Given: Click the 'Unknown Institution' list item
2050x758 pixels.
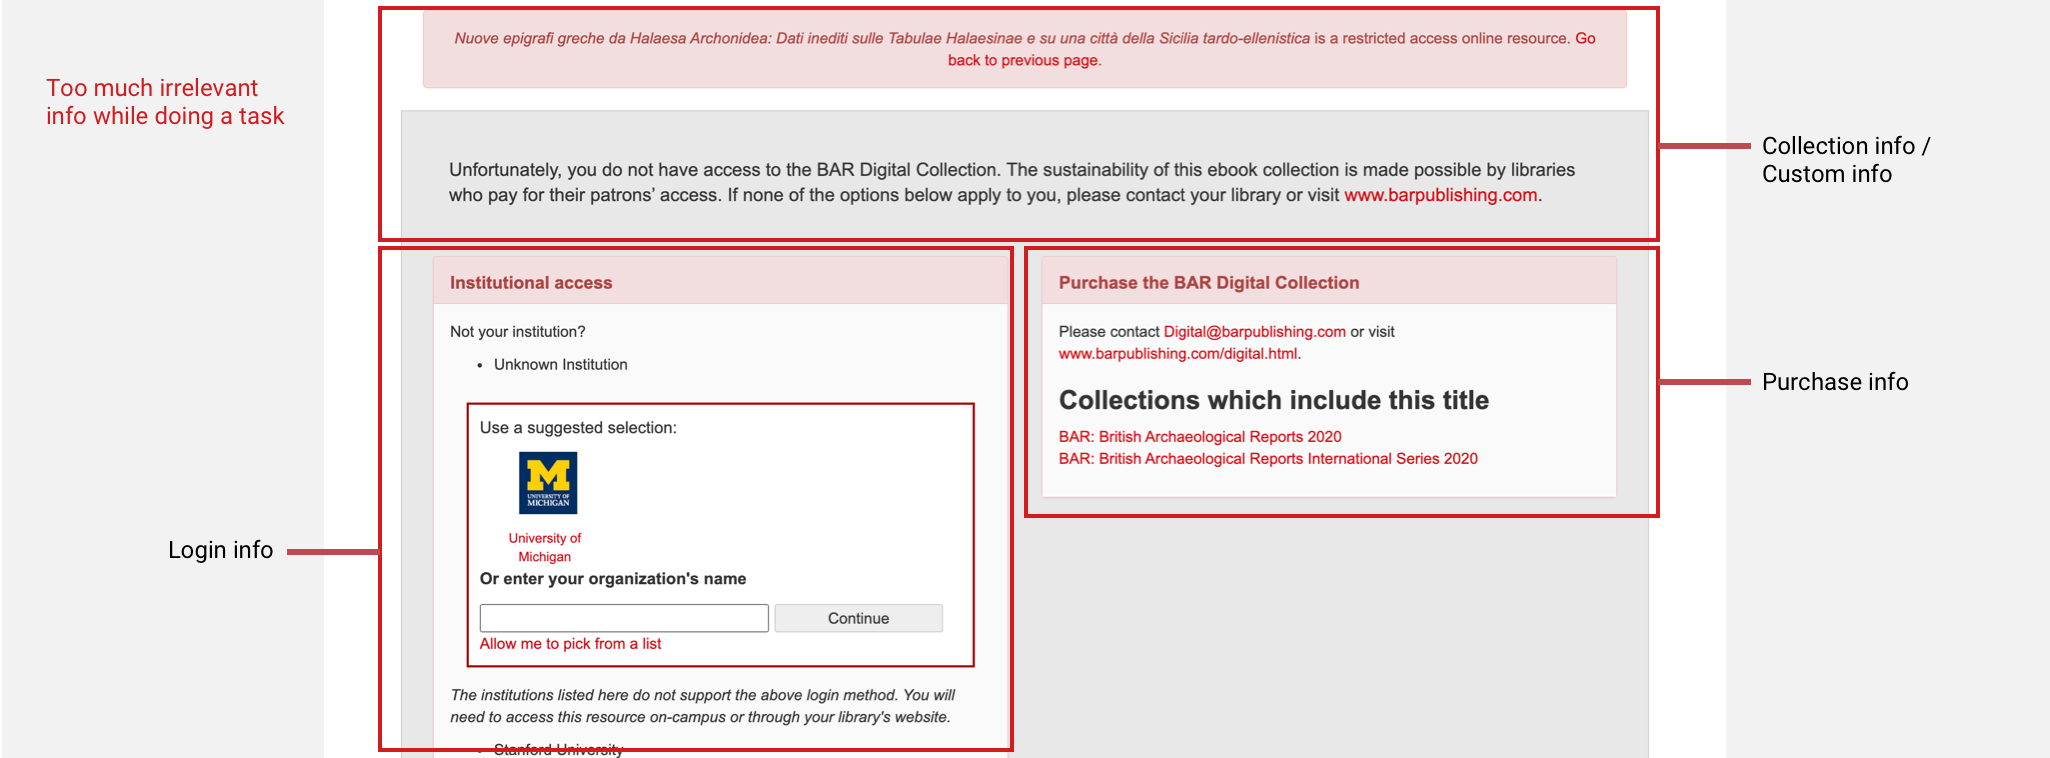Looking at the screenshot, I should (560, 365).
